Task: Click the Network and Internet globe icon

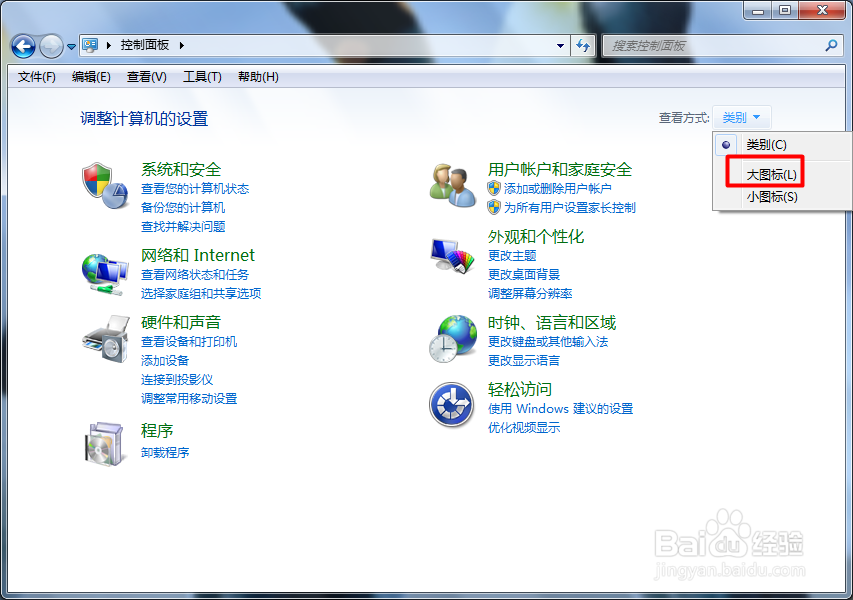Action: 105,274
